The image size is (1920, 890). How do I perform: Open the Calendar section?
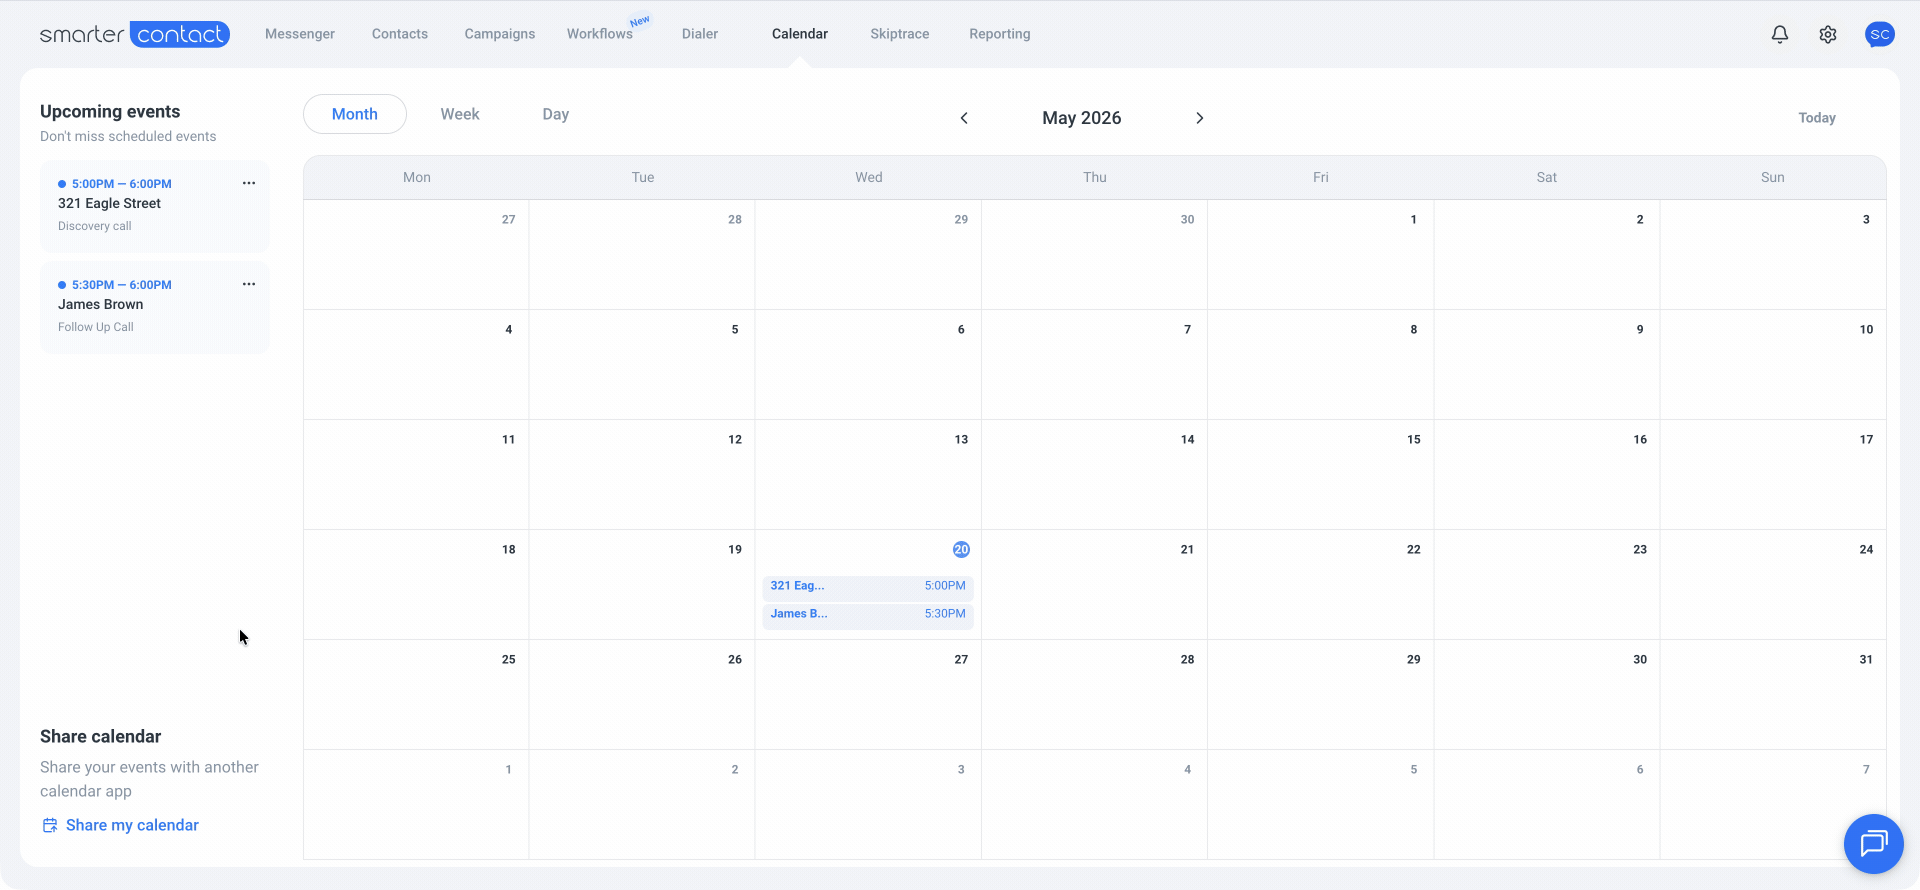click(x=800, y=34)
